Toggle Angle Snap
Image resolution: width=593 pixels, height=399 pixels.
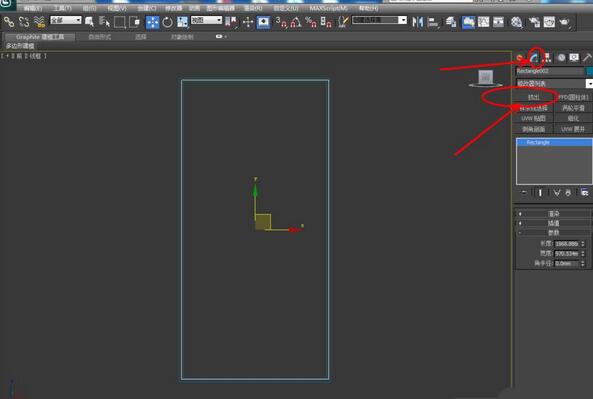tap(296, 22)
